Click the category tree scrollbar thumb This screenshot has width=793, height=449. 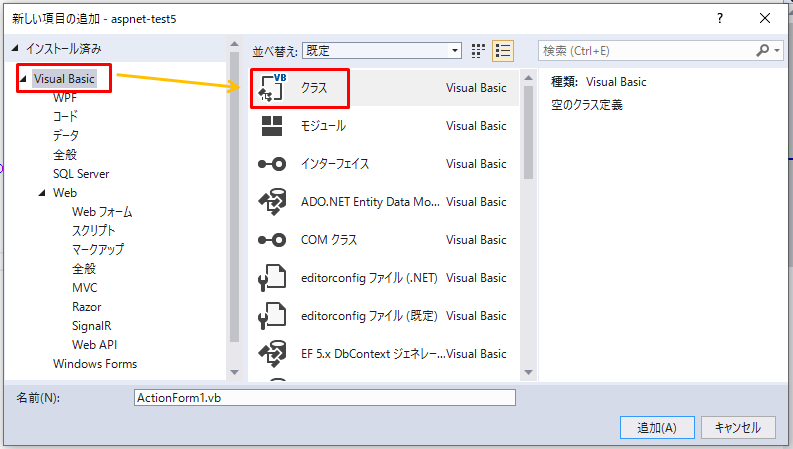234,197
